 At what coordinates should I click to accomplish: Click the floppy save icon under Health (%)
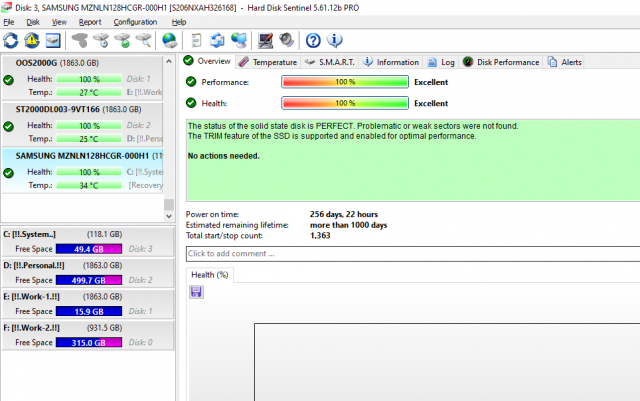click(196, 291)
